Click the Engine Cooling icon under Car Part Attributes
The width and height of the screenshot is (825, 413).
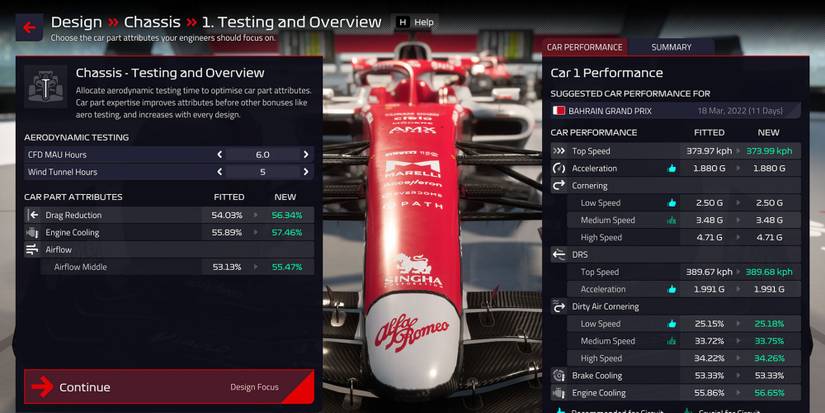pyautogui.click(x=33, y=232)
